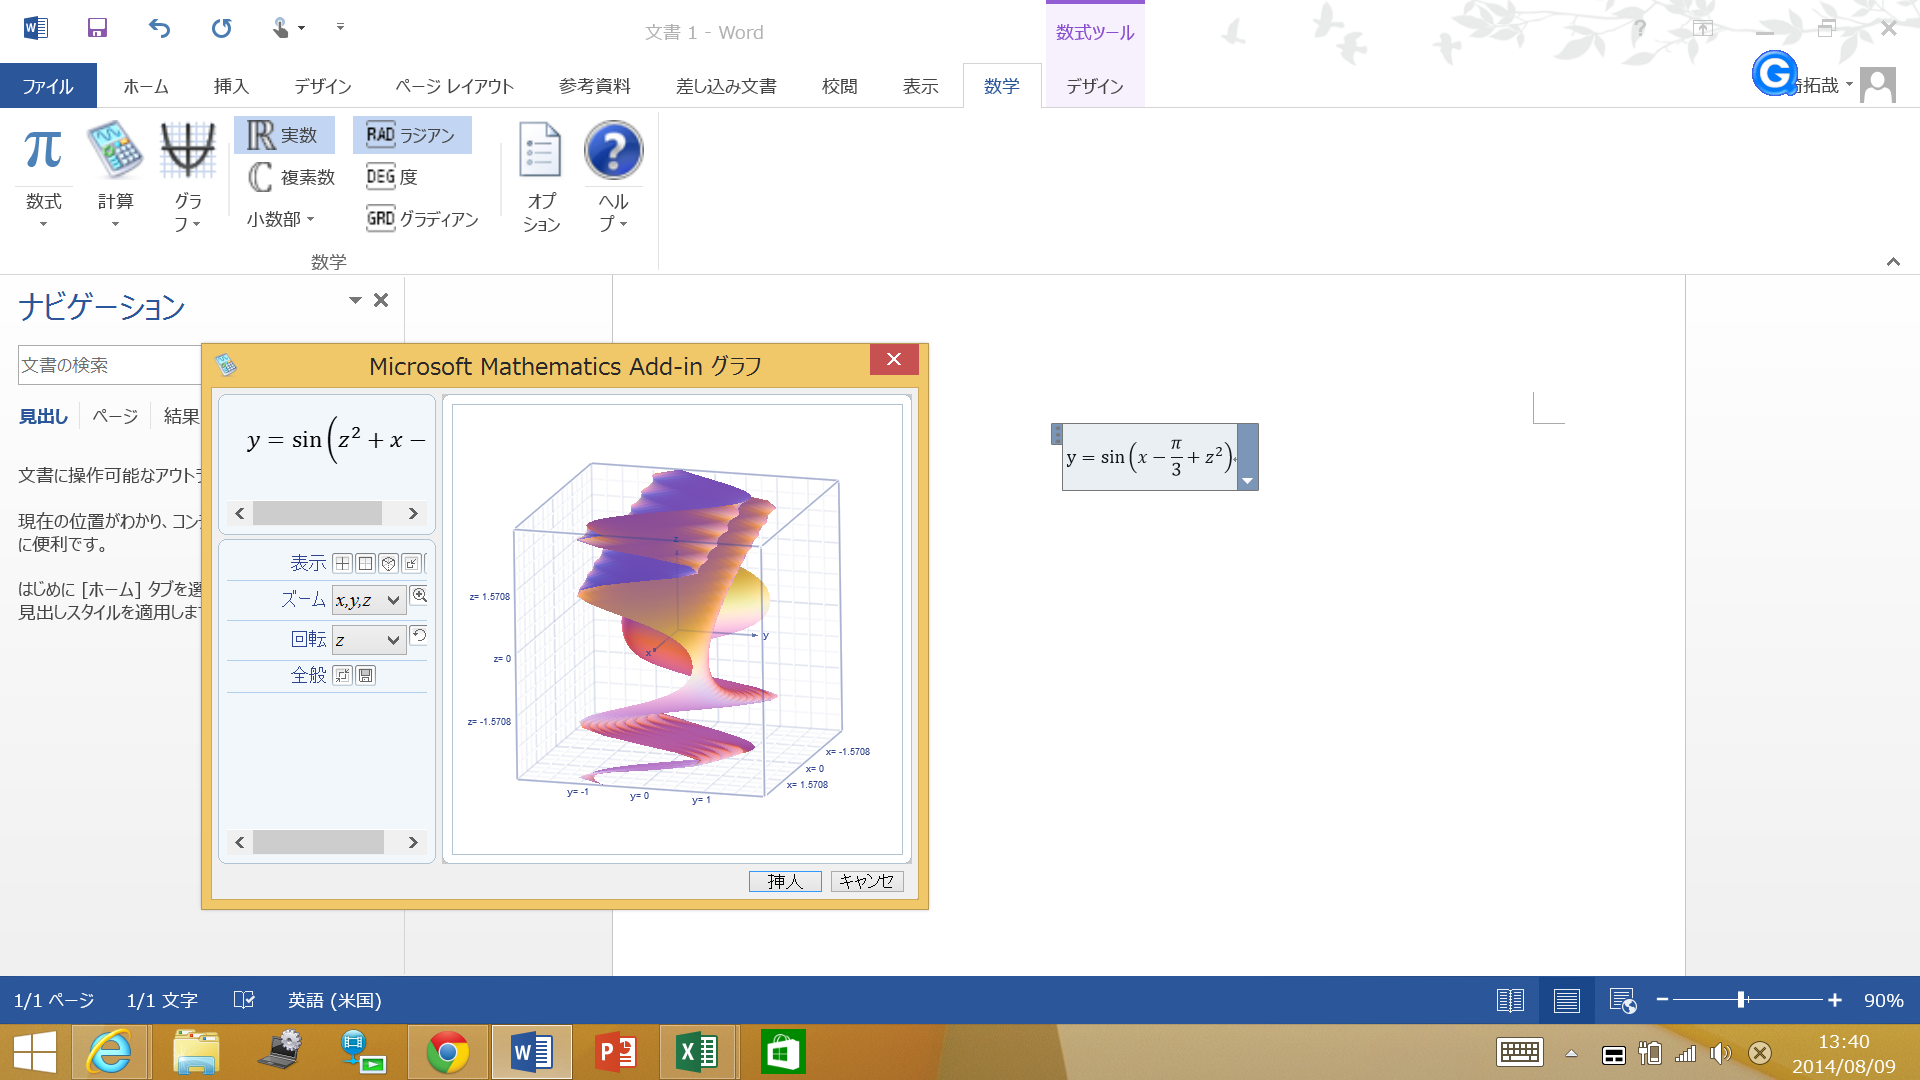Click the rotate icon beside 回転 dropdown
This screenshot has width=1920, height=1080.
click(419, 636)
